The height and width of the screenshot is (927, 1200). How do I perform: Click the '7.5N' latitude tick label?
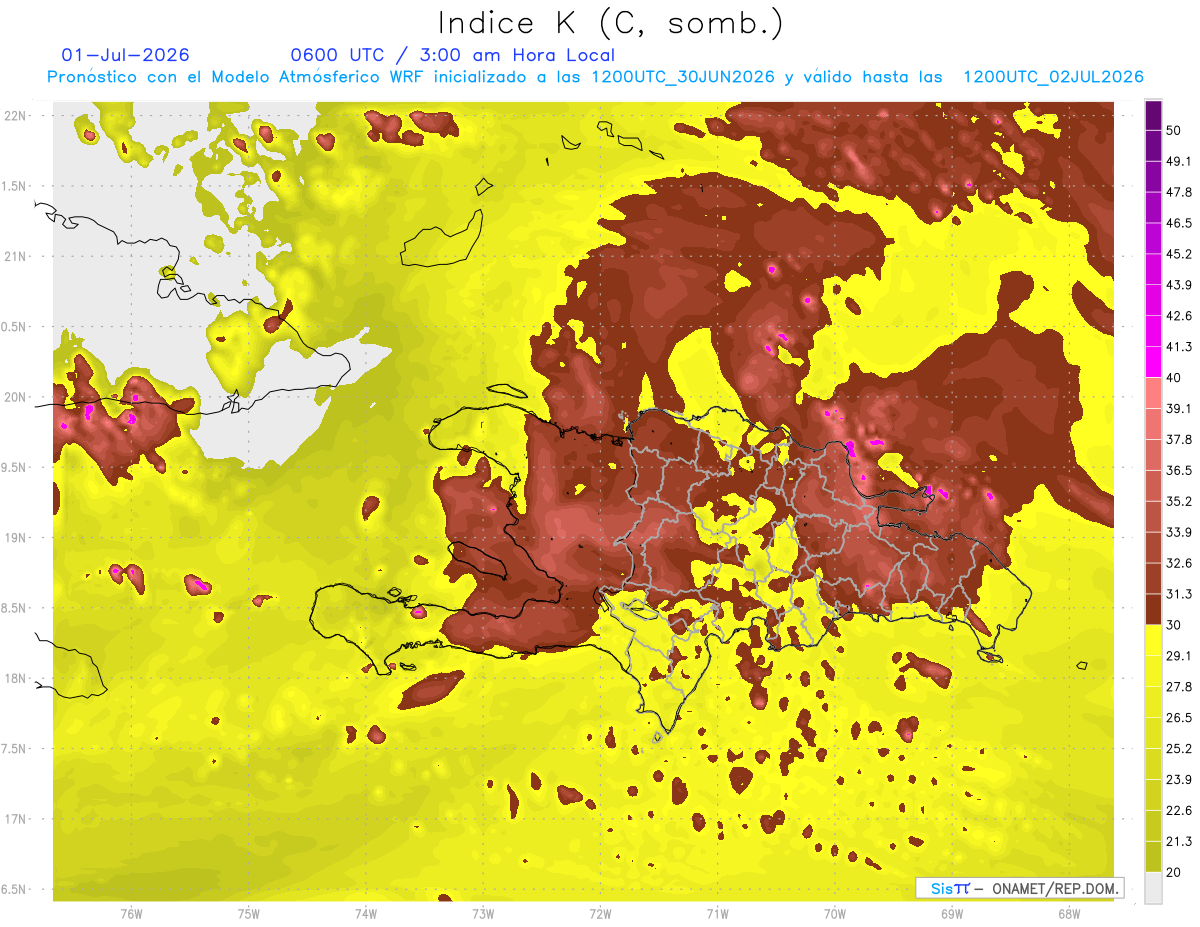16,749
